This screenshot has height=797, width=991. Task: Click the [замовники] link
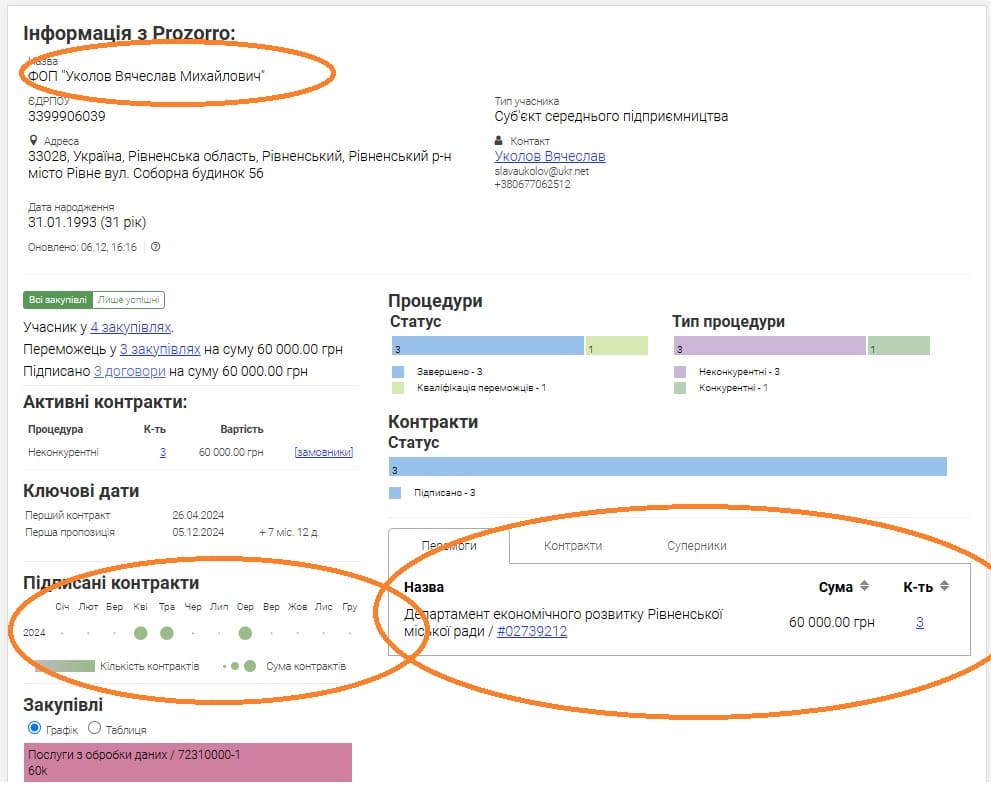(323, 452)
